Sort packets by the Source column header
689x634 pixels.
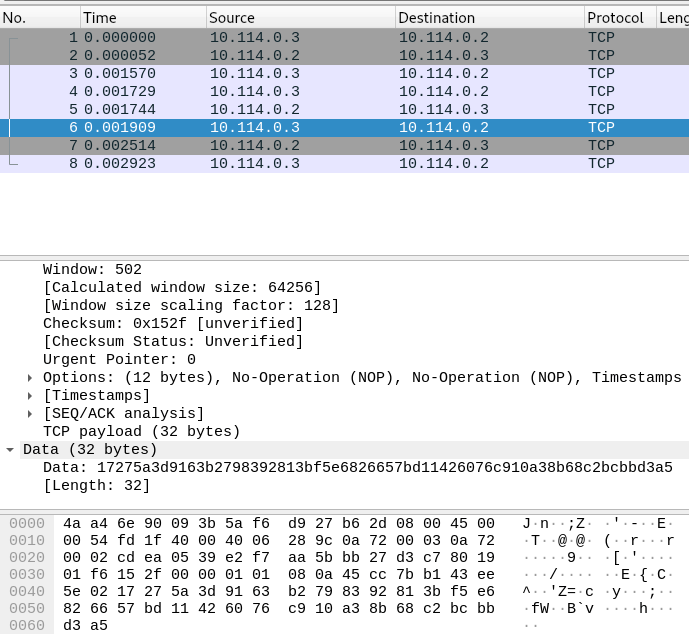(x=299, y=18)
